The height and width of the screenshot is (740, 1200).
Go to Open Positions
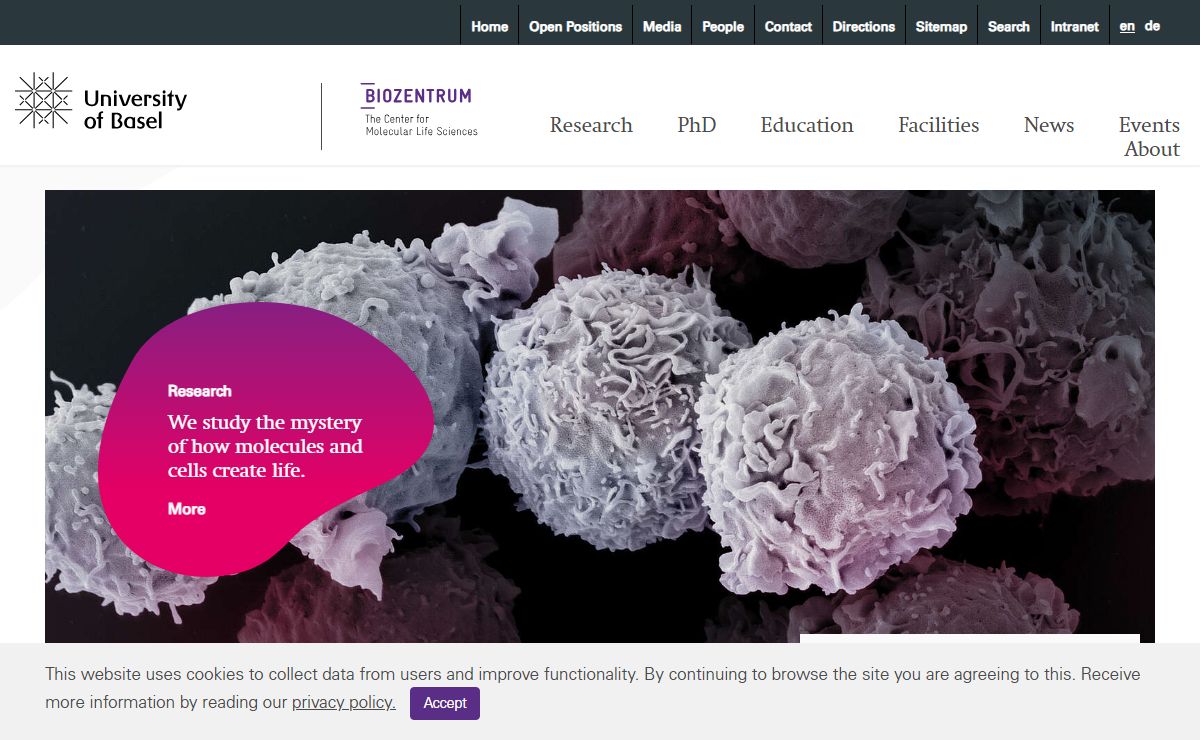575,27
